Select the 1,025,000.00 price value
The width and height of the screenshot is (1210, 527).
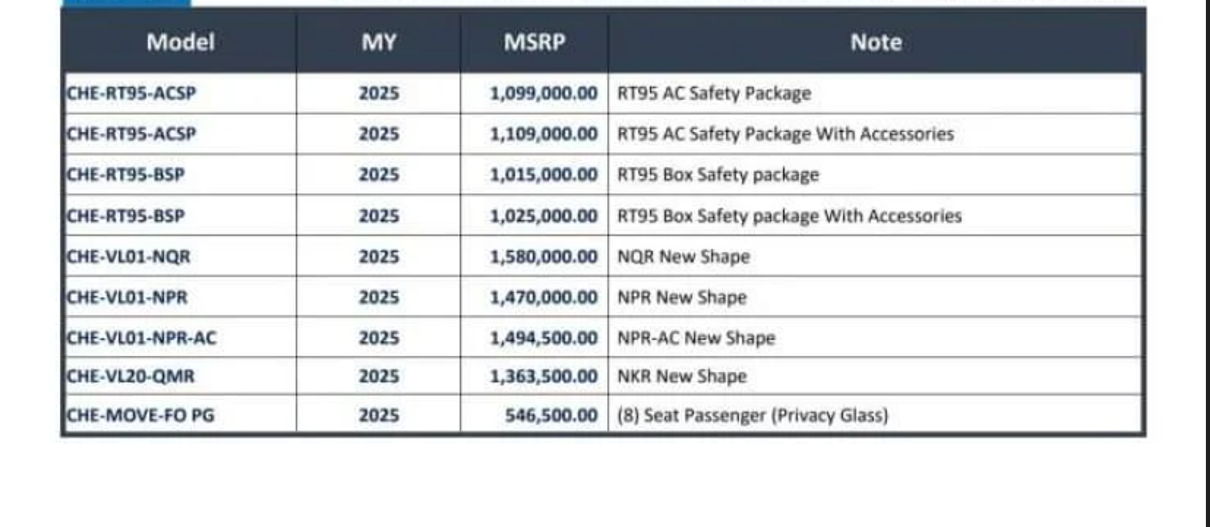tap(544, 216)
